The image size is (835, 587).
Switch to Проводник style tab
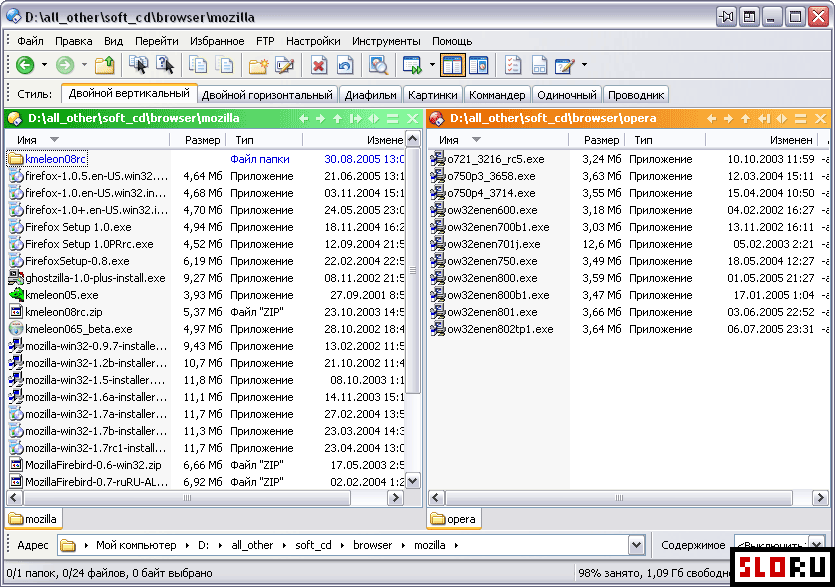(636, 95)
